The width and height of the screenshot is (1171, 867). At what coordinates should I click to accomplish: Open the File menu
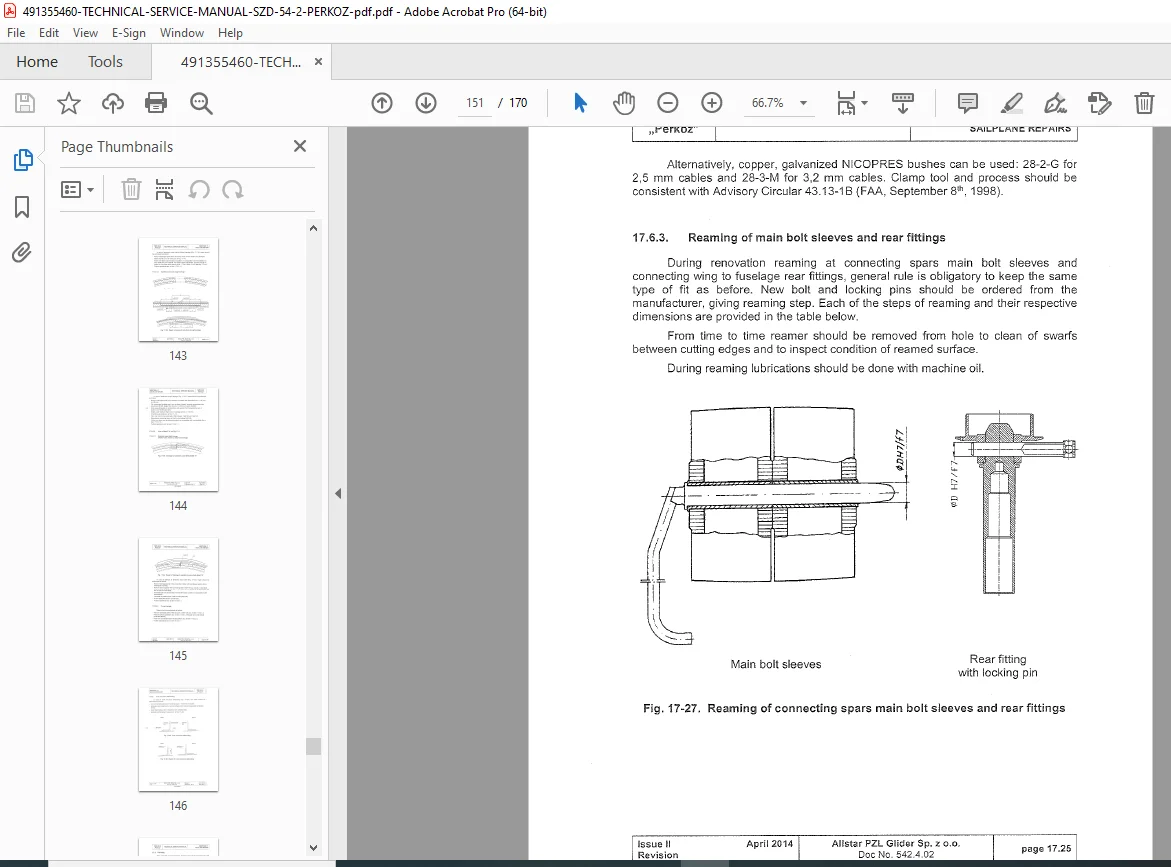(16, 33)
